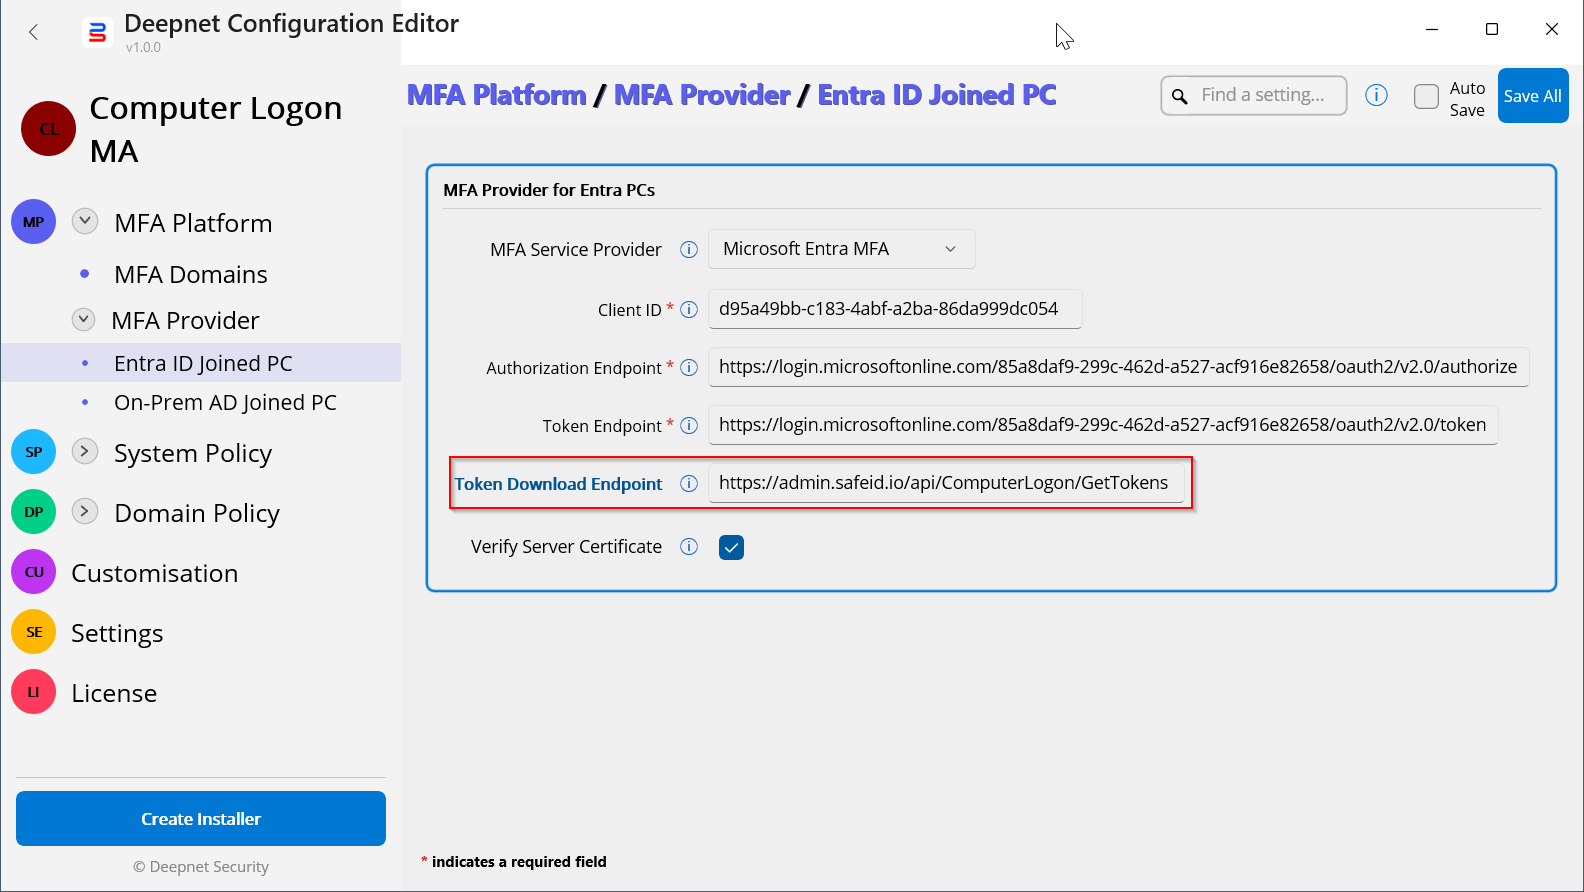1584x892 pixels.
Task: Open MFA Domains in sidebar
Action: [191, 274]
